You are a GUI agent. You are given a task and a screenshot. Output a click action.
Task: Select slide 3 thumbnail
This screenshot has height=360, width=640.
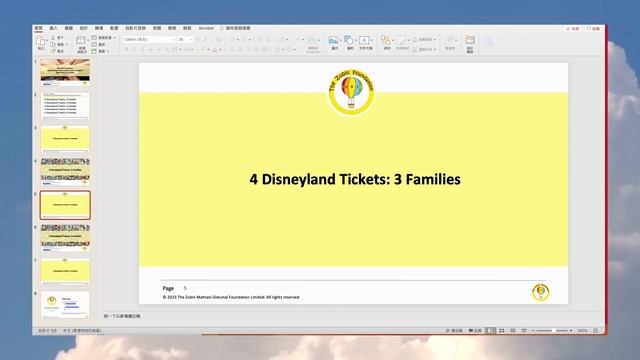(x=65, y=138)
